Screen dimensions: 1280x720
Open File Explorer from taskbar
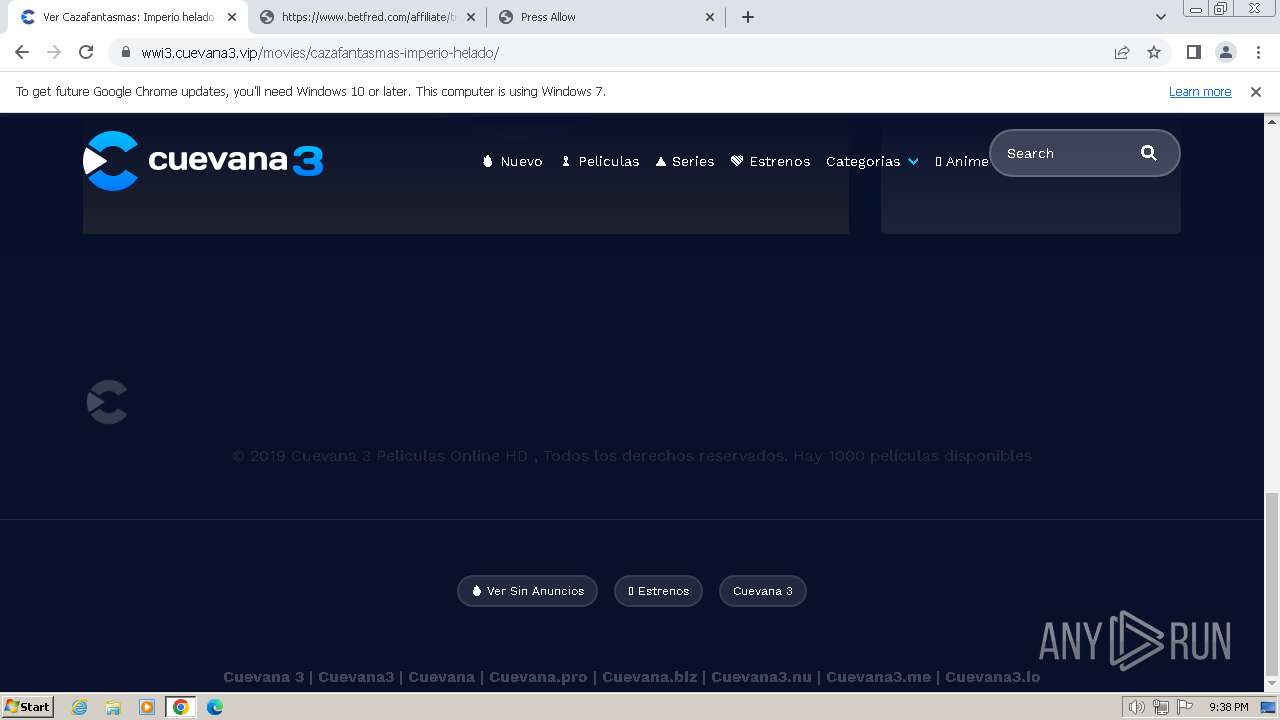pyautogui.click(x=113, y=707)
